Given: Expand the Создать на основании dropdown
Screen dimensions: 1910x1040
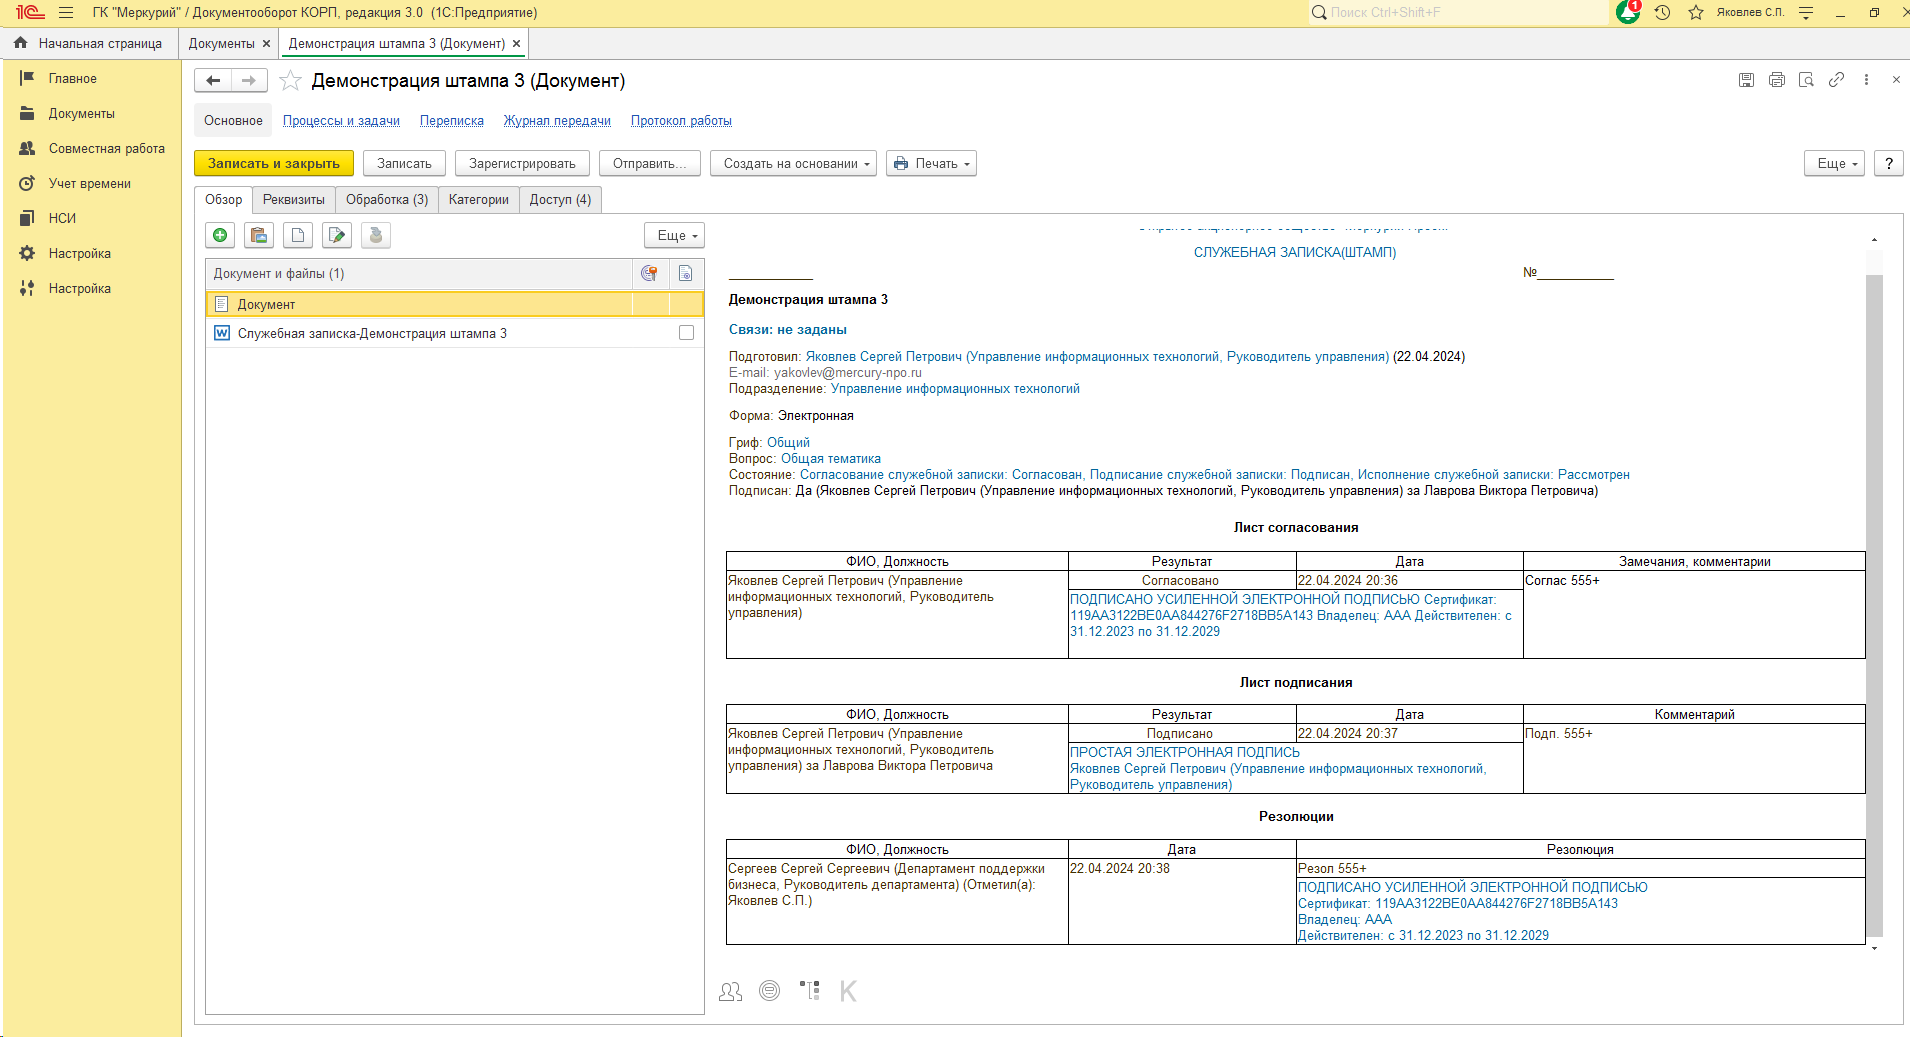Looking at the screenshot, I should point(793,163).
